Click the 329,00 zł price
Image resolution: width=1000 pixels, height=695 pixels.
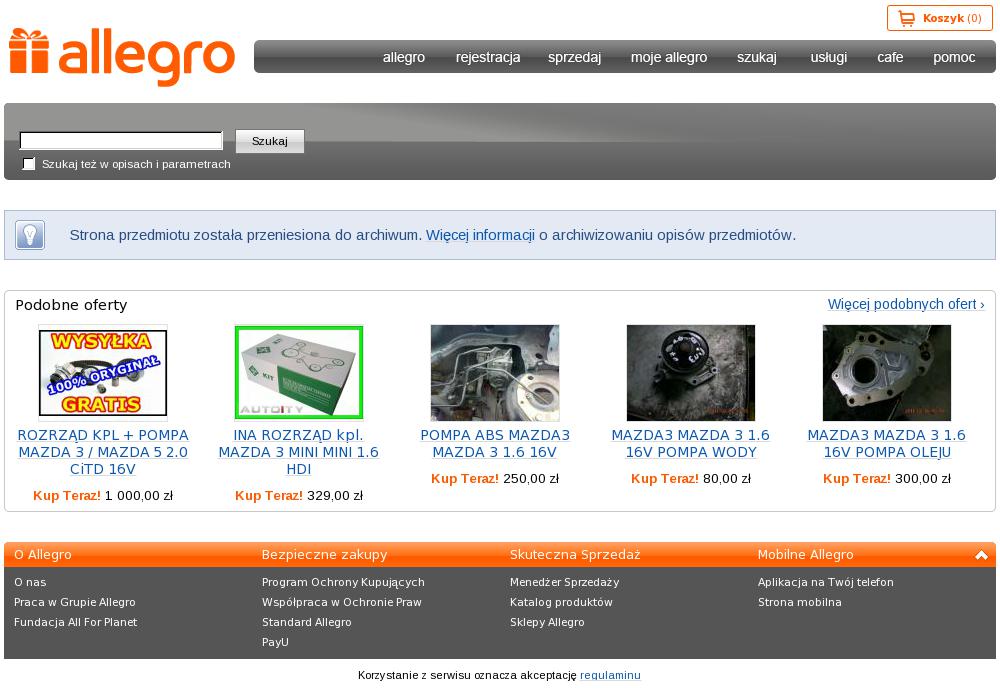click(335, 495)
